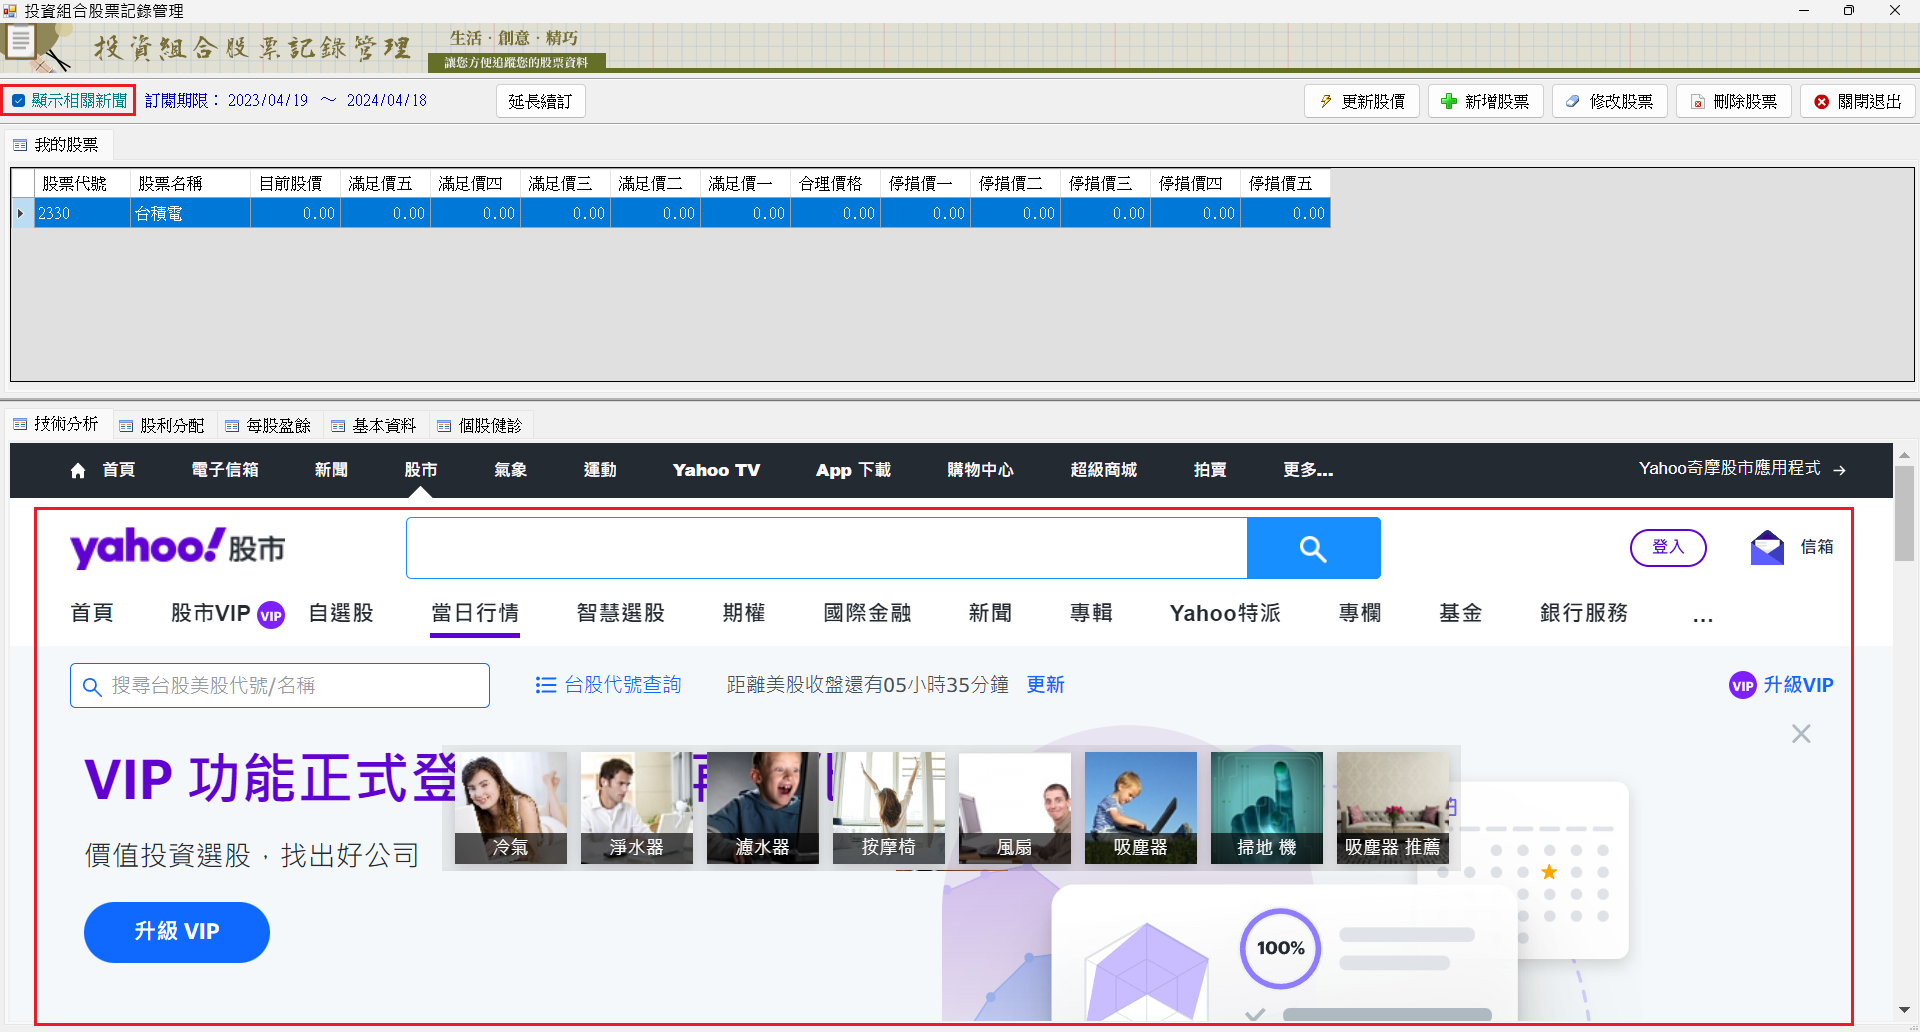Viewport: 1920px width, 1032px height.
Task: Click the 更新 link
Action: [x=1045, y=685]
